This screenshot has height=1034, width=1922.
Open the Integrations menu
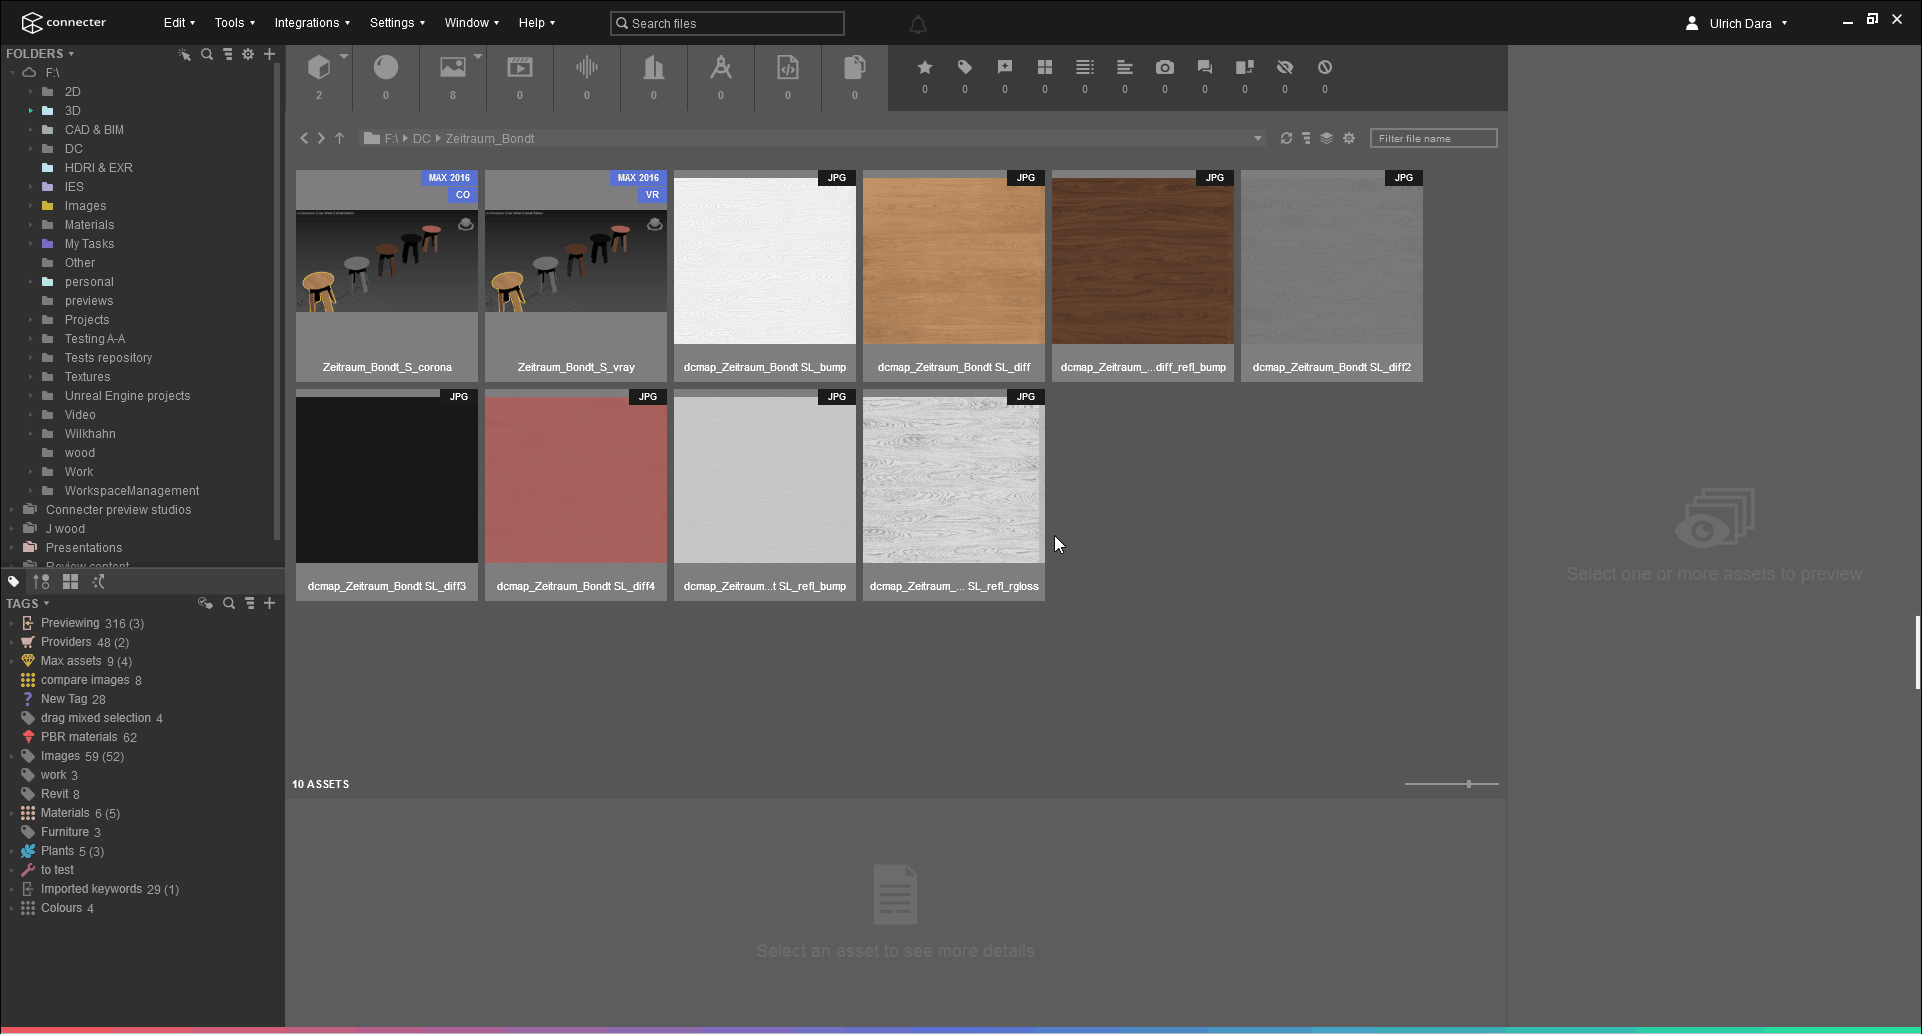[312, 23]
